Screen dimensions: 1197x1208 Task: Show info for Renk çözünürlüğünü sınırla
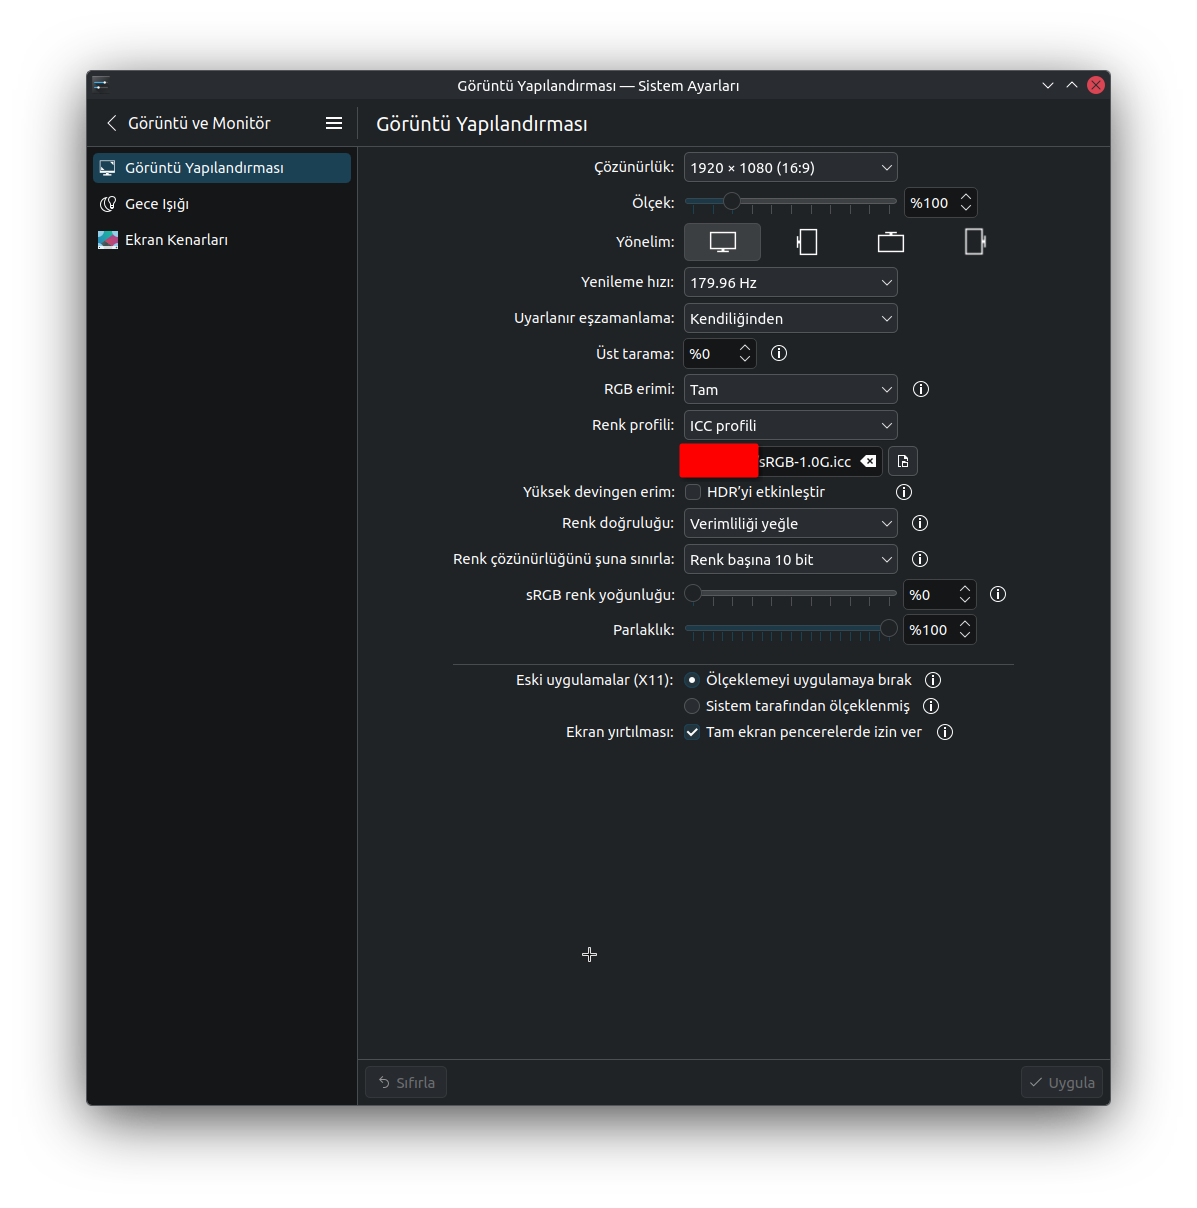pyautogui.click(x=920, y=559)
